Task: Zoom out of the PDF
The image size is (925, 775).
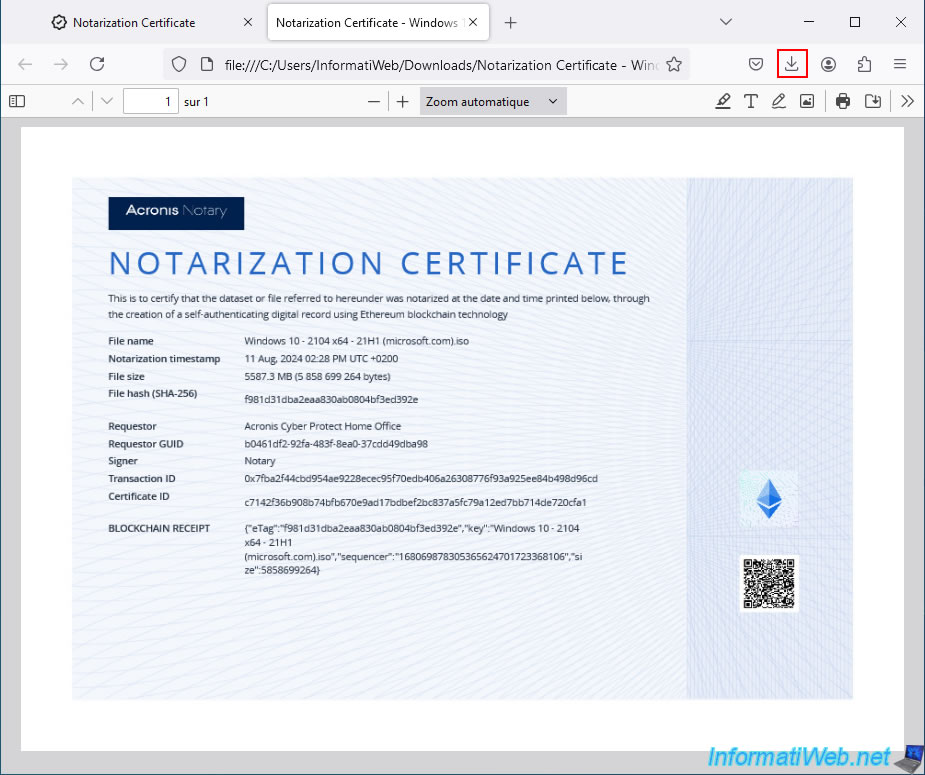Action: (373, 101)
